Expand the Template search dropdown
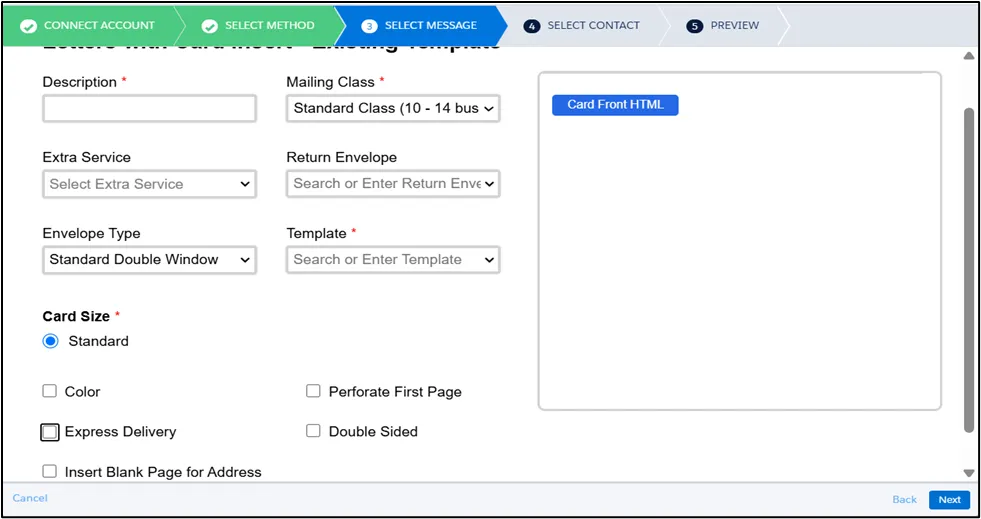Screen dimensions: 981x519 pyautogui.click(x=393, y=260)
